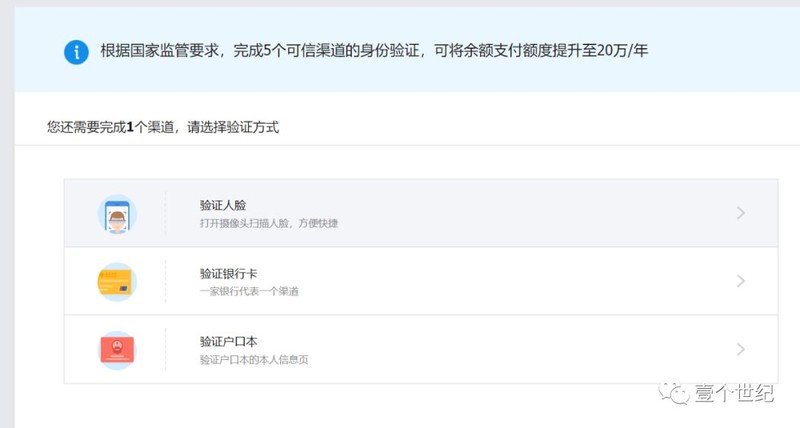Click the yellow bank card icon
Screen dimensions: 800x428
[x=117, y=282]
